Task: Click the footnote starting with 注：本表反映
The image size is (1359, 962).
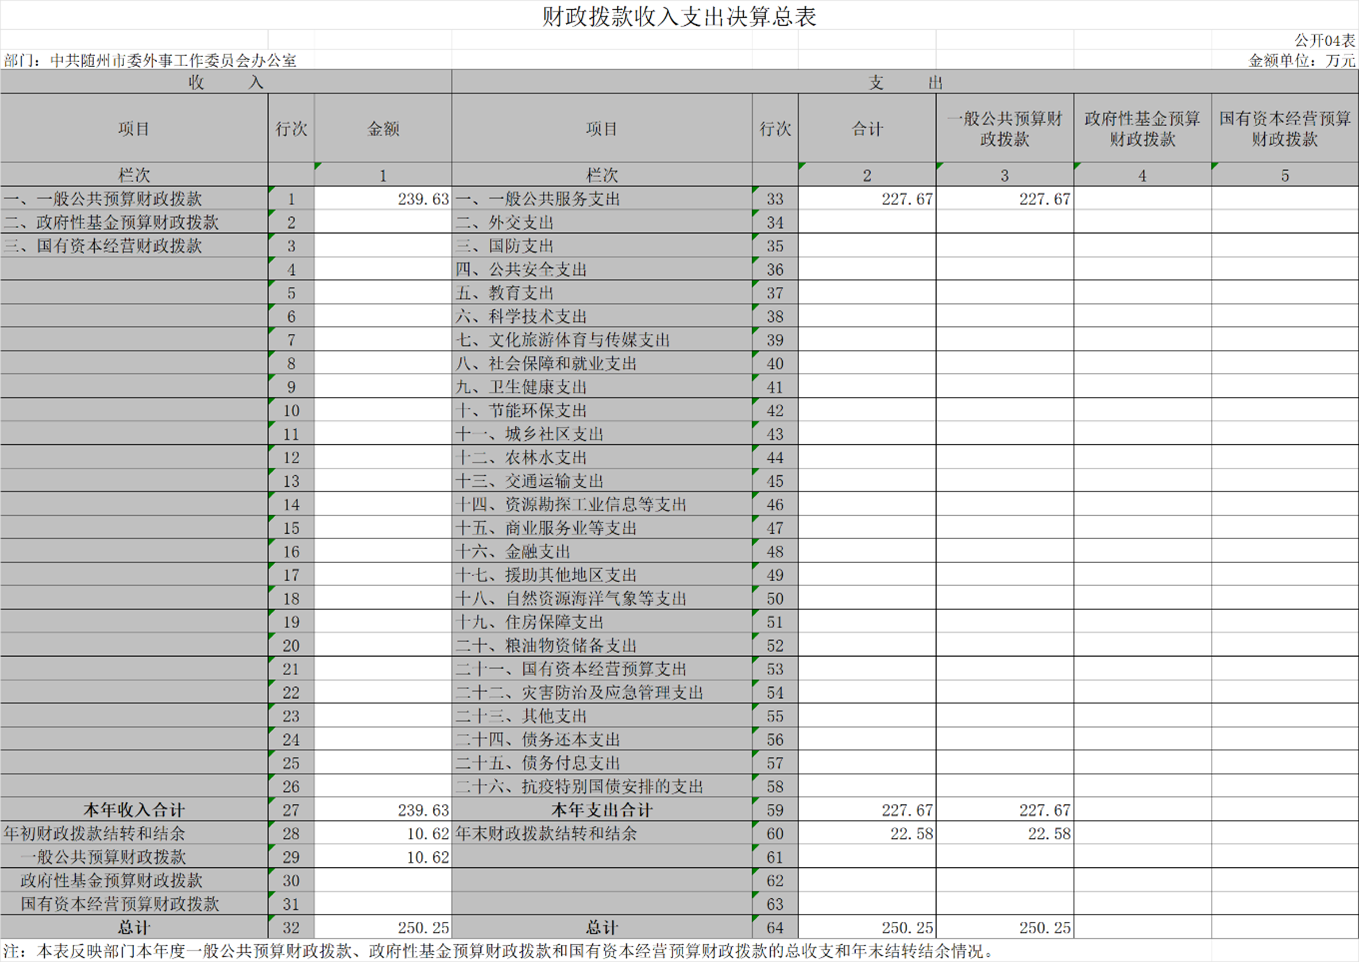Action: click(499, 951)
